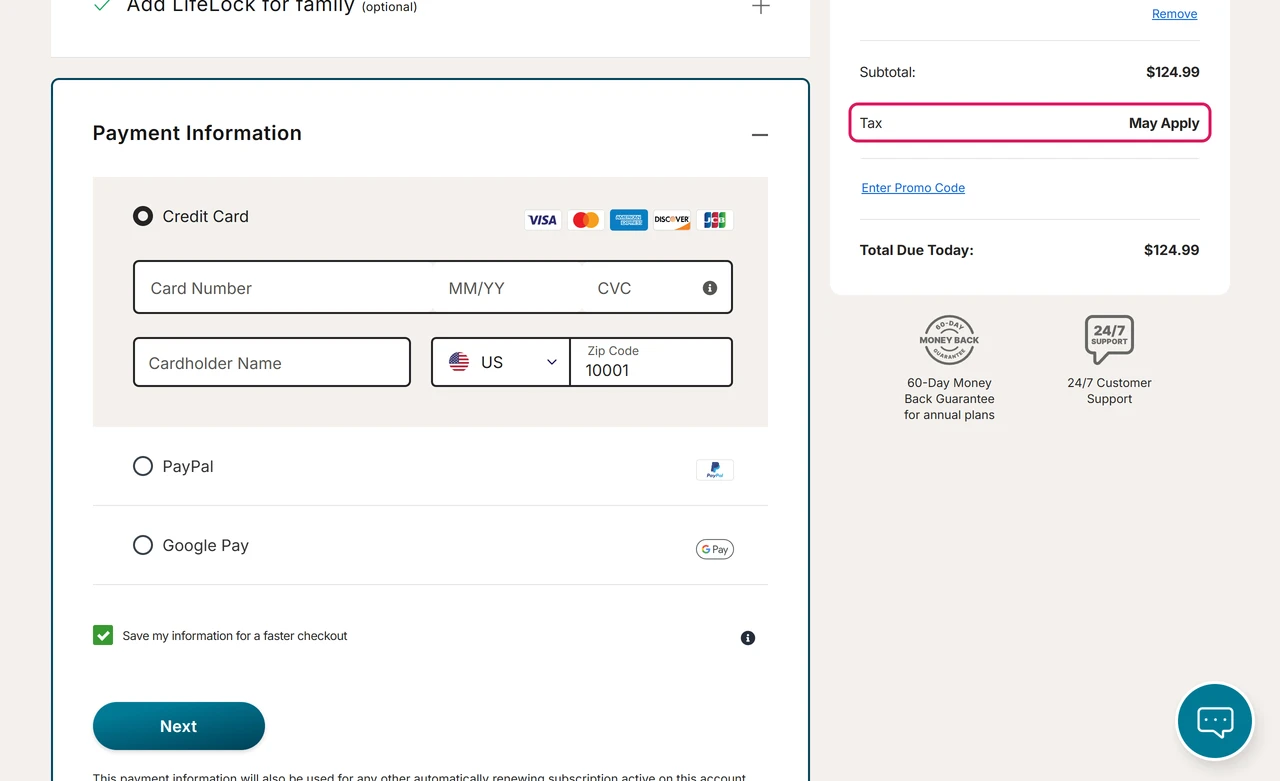Click the American Express logo

click(x=629, y=220)
